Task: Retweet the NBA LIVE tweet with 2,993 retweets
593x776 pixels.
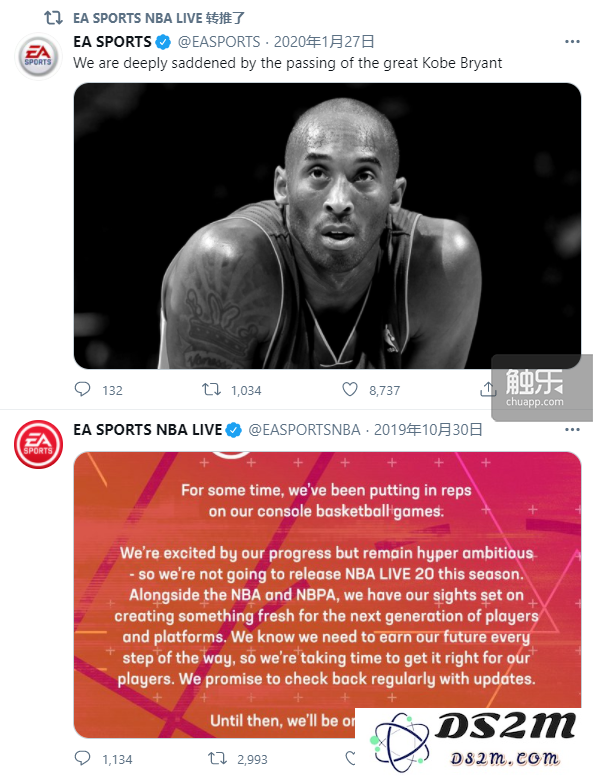Action: [217, 758]
